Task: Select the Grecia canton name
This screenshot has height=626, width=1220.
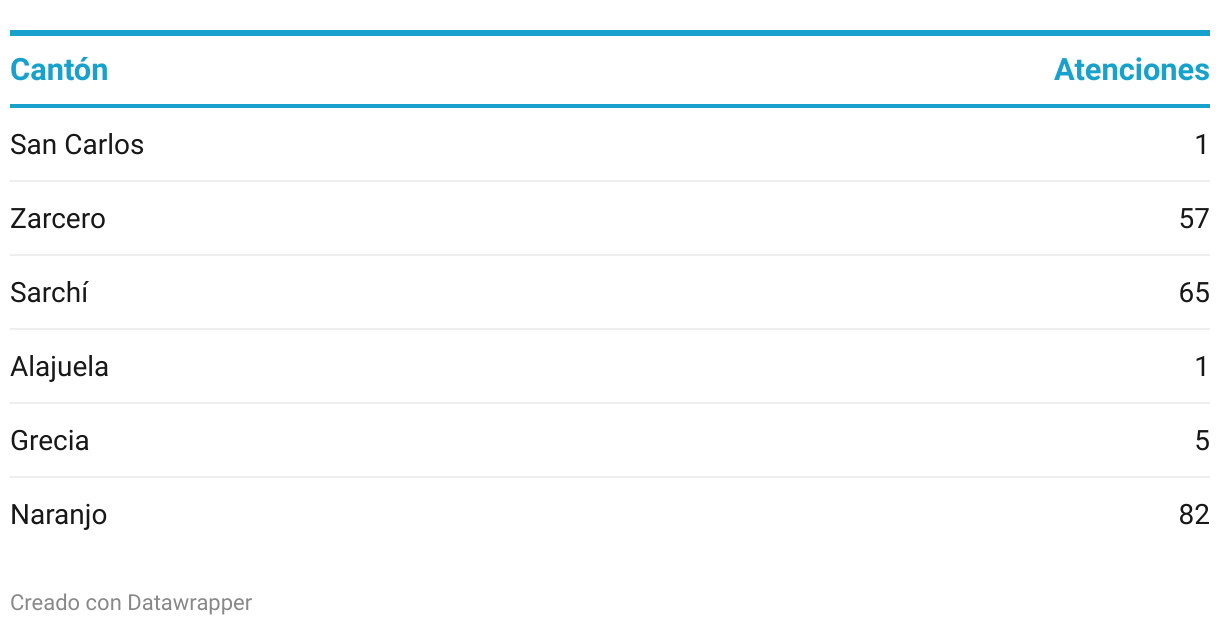Action: point(50,441)
